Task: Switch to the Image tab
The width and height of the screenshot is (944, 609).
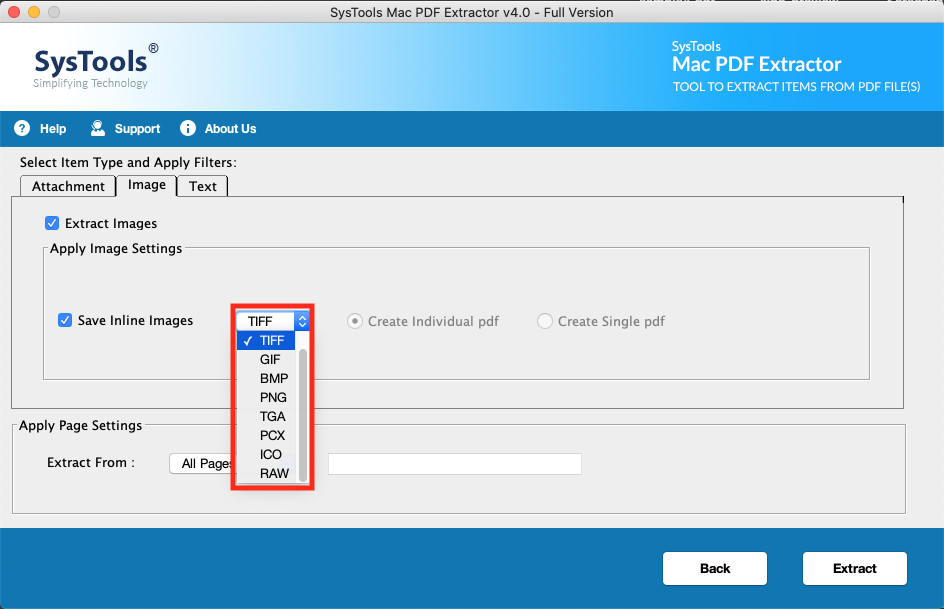Action: point(146,185)
